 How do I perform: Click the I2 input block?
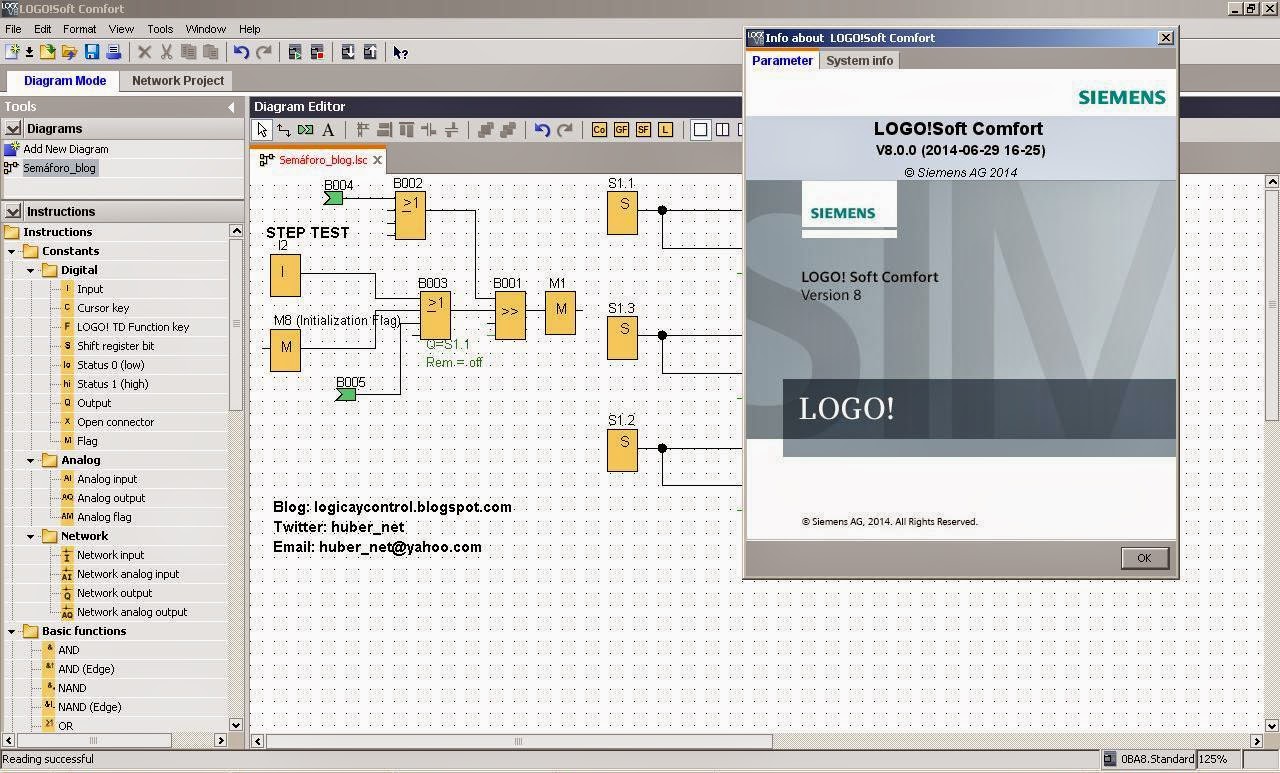[285, 275]
